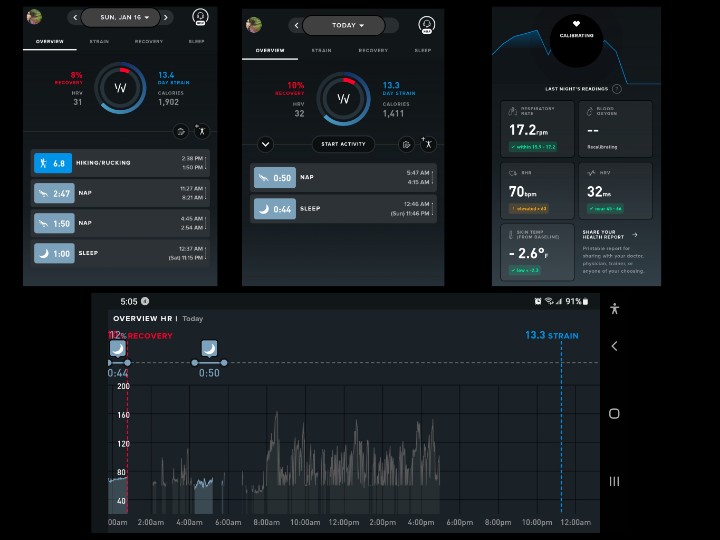Select Overview tab on Sun, Jan 16 screen

click(50, 42)
